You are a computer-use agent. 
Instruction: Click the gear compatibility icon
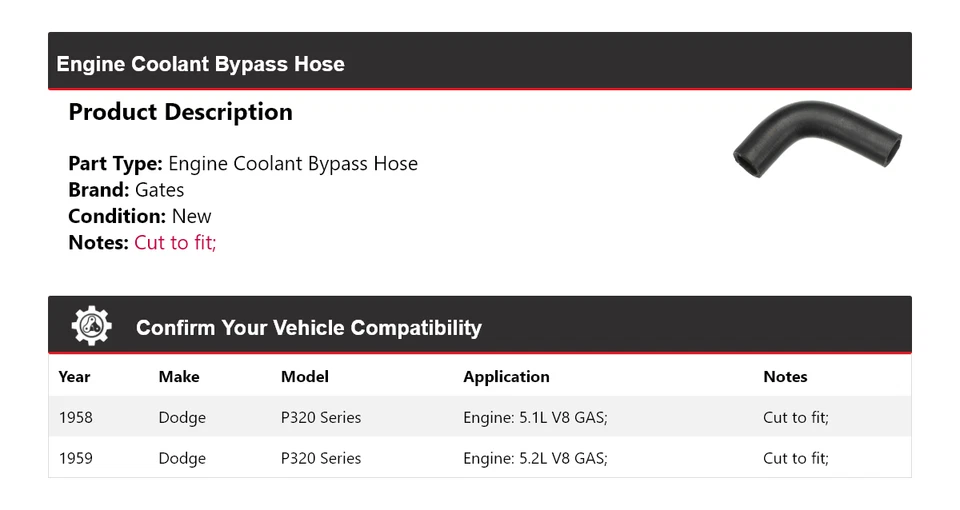coord(91,327)
